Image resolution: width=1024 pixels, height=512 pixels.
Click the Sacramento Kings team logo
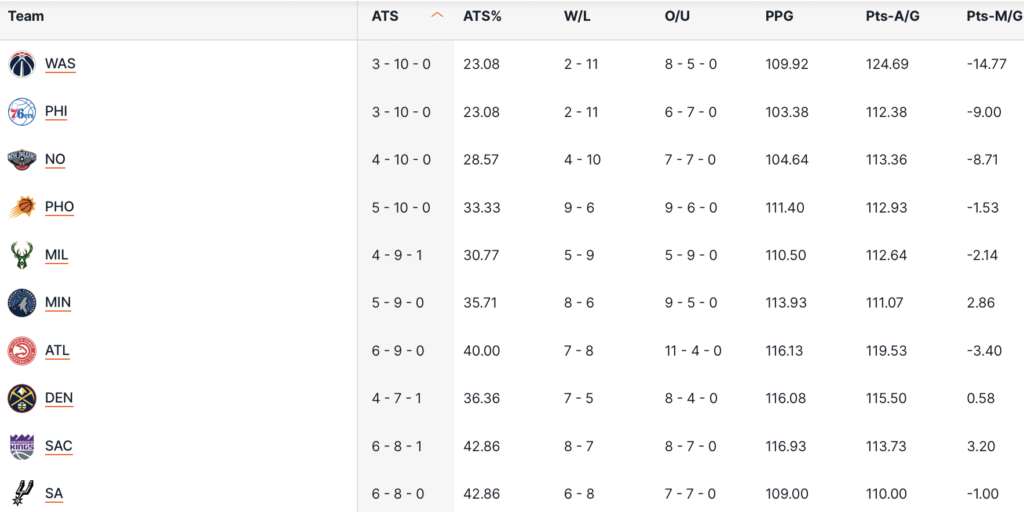pyautogui.click(x=22, y=446)
